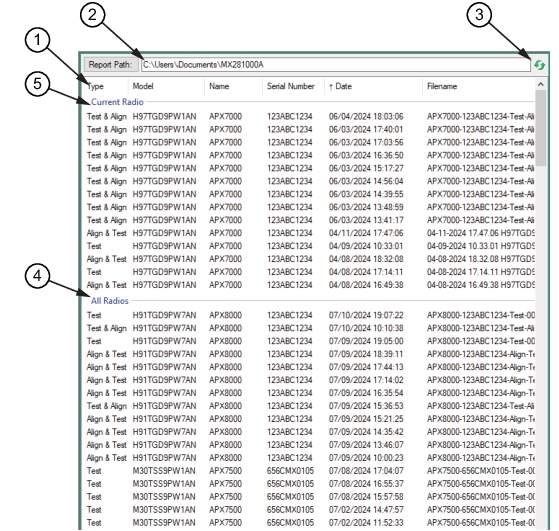Select the APX8000 report dated 07/10/2024 10:10:38
The image size is (559, 531).
(310, 328)
